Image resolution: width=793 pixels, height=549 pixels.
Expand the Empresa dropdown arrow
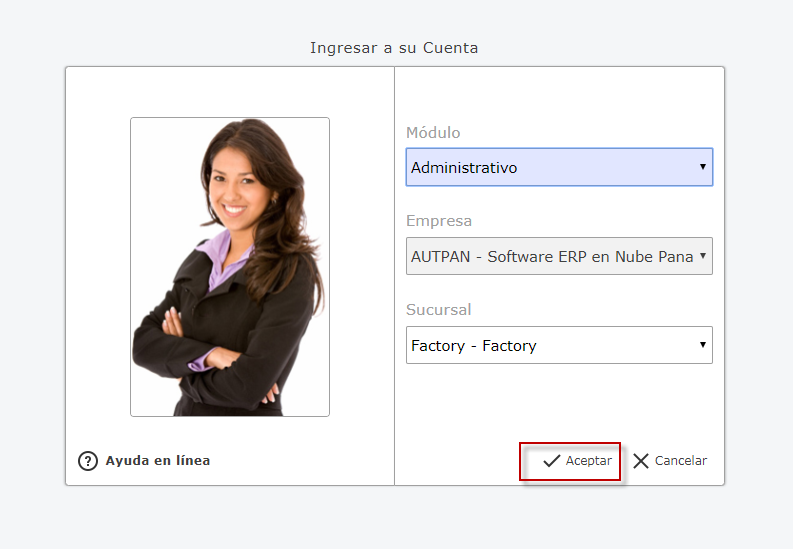tap(703, 256)
